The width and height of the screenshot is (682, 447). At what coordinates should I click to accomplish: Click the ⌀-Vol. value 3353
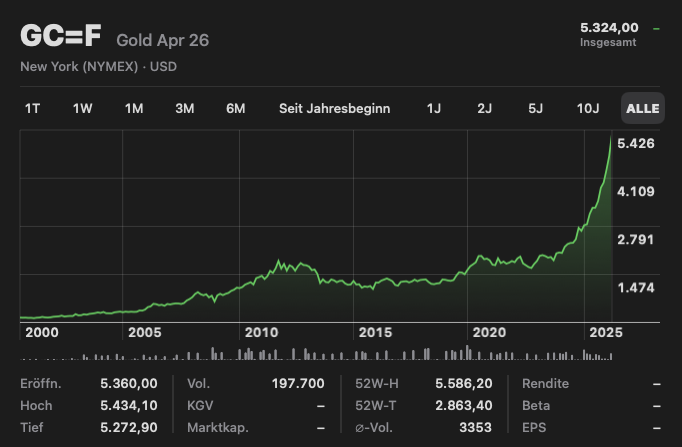coord(475,427)
